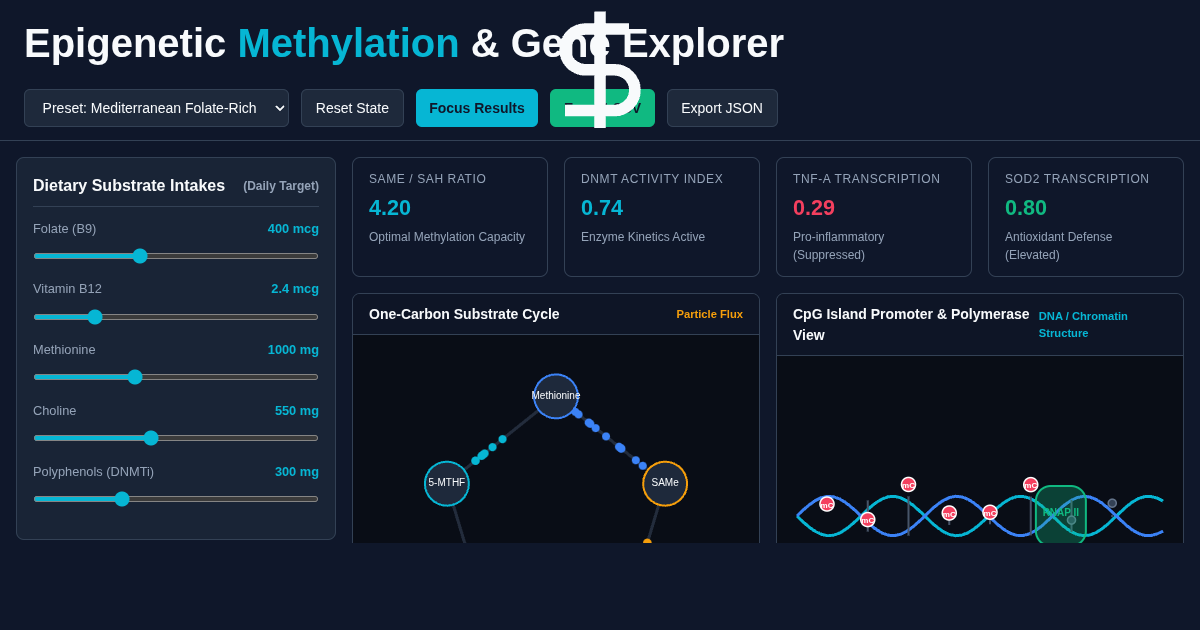
Task: Click the Polyphenols value '300 mg'
Action: [x=297, y=472]
